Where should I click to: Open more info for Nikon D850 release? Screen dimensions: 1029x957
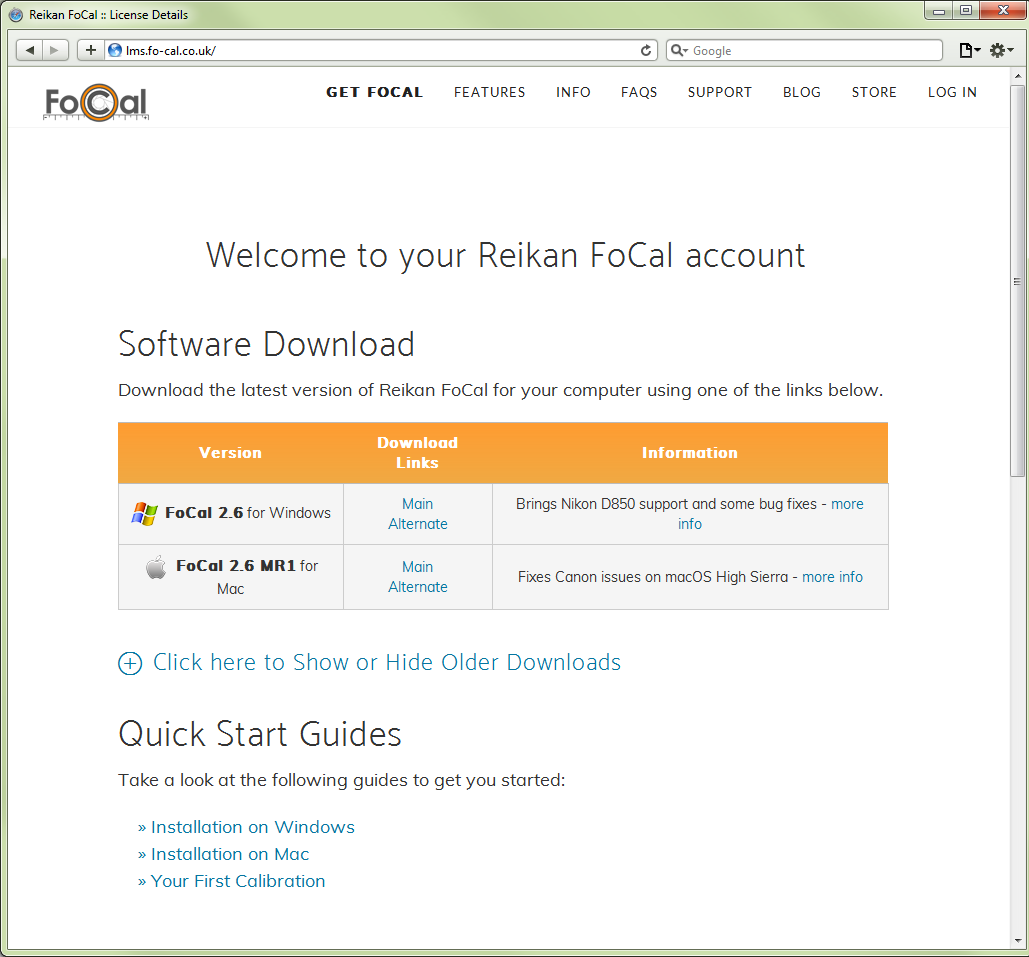point(847,504)
